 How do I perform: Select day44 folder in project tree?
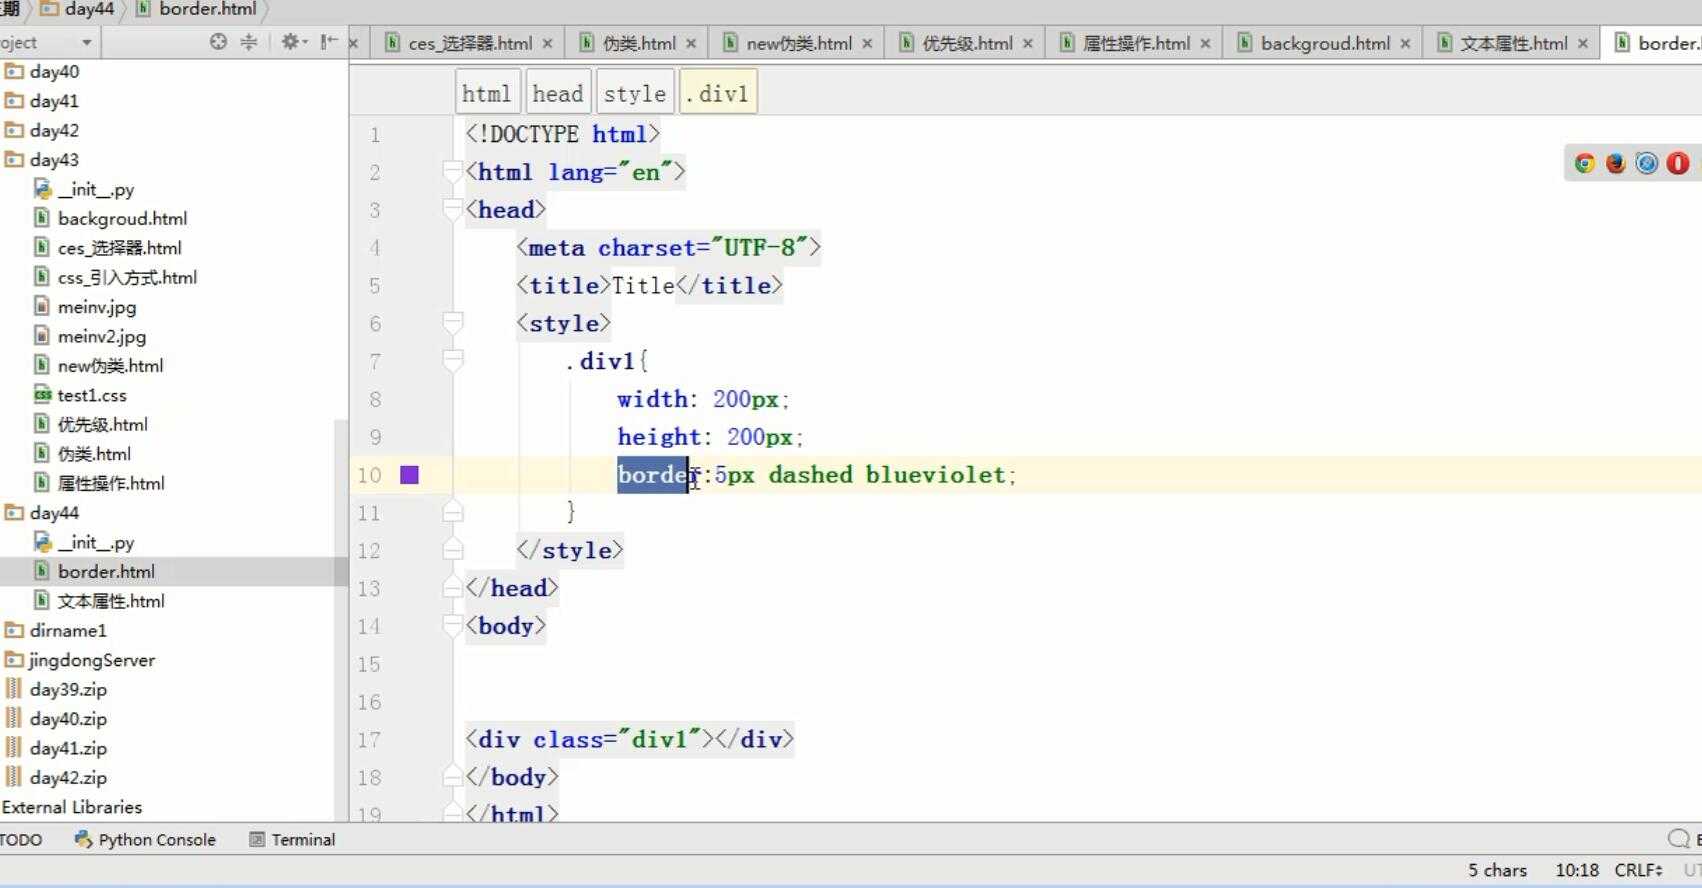pyautogui.click(x=54, y=513)
